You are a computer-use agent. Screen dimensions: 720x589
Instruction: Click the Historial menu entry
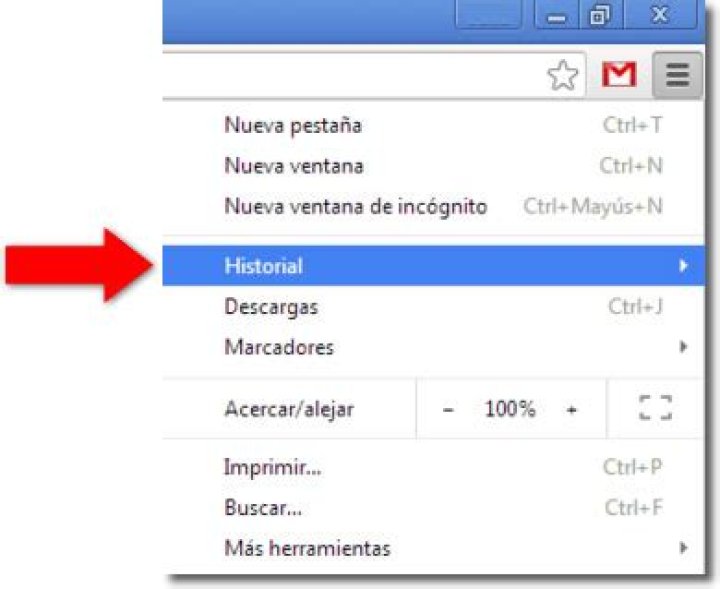coord(433,265)
